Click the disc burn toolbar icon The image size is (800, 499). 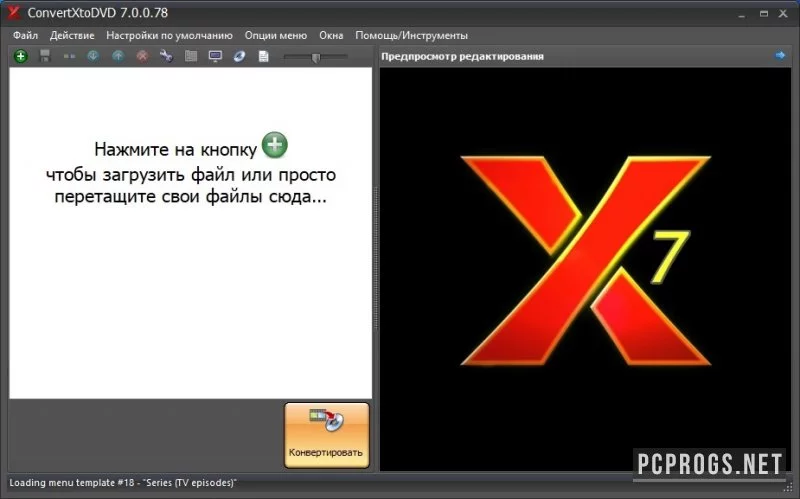point(239,56)
